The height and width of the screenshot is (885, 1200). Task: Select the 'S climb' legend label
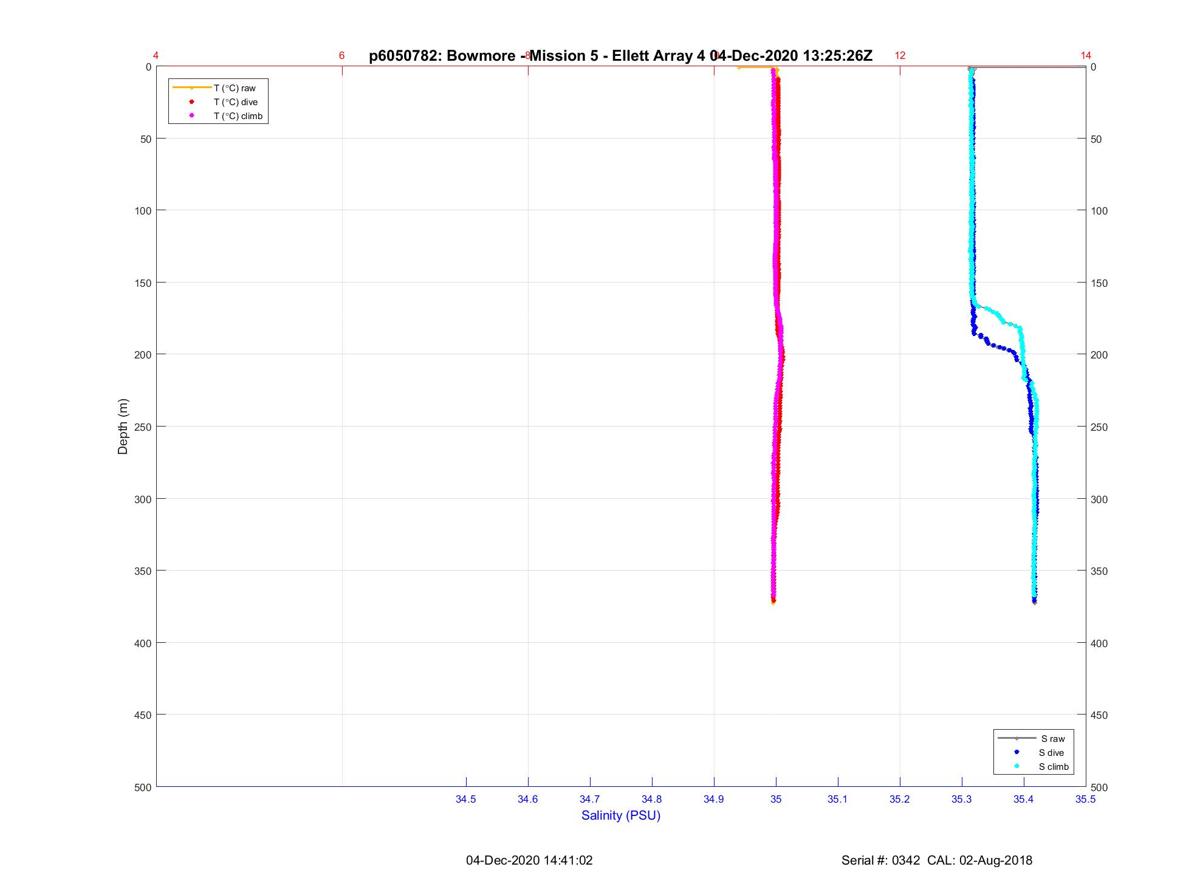(x=1055, y=766)
